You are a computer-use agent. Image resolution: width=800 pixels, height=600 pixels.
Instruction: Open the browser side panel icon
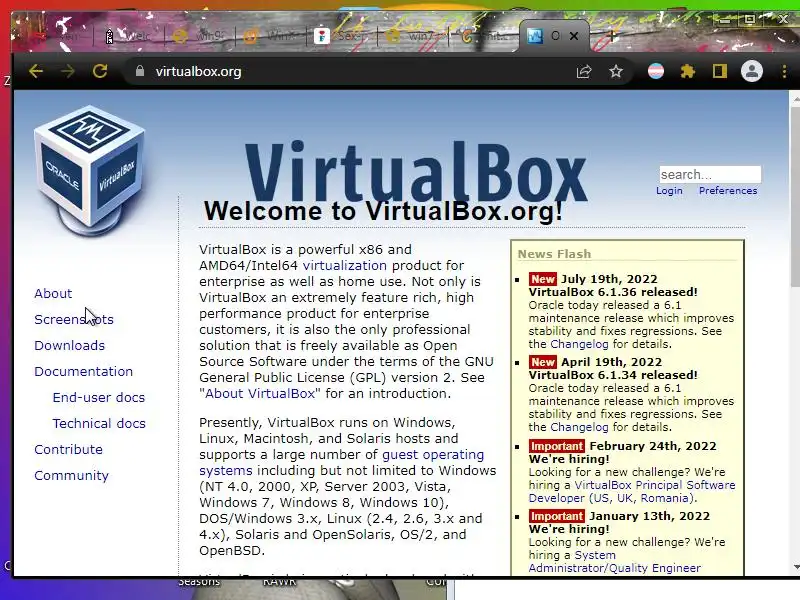tap(720, 71)
